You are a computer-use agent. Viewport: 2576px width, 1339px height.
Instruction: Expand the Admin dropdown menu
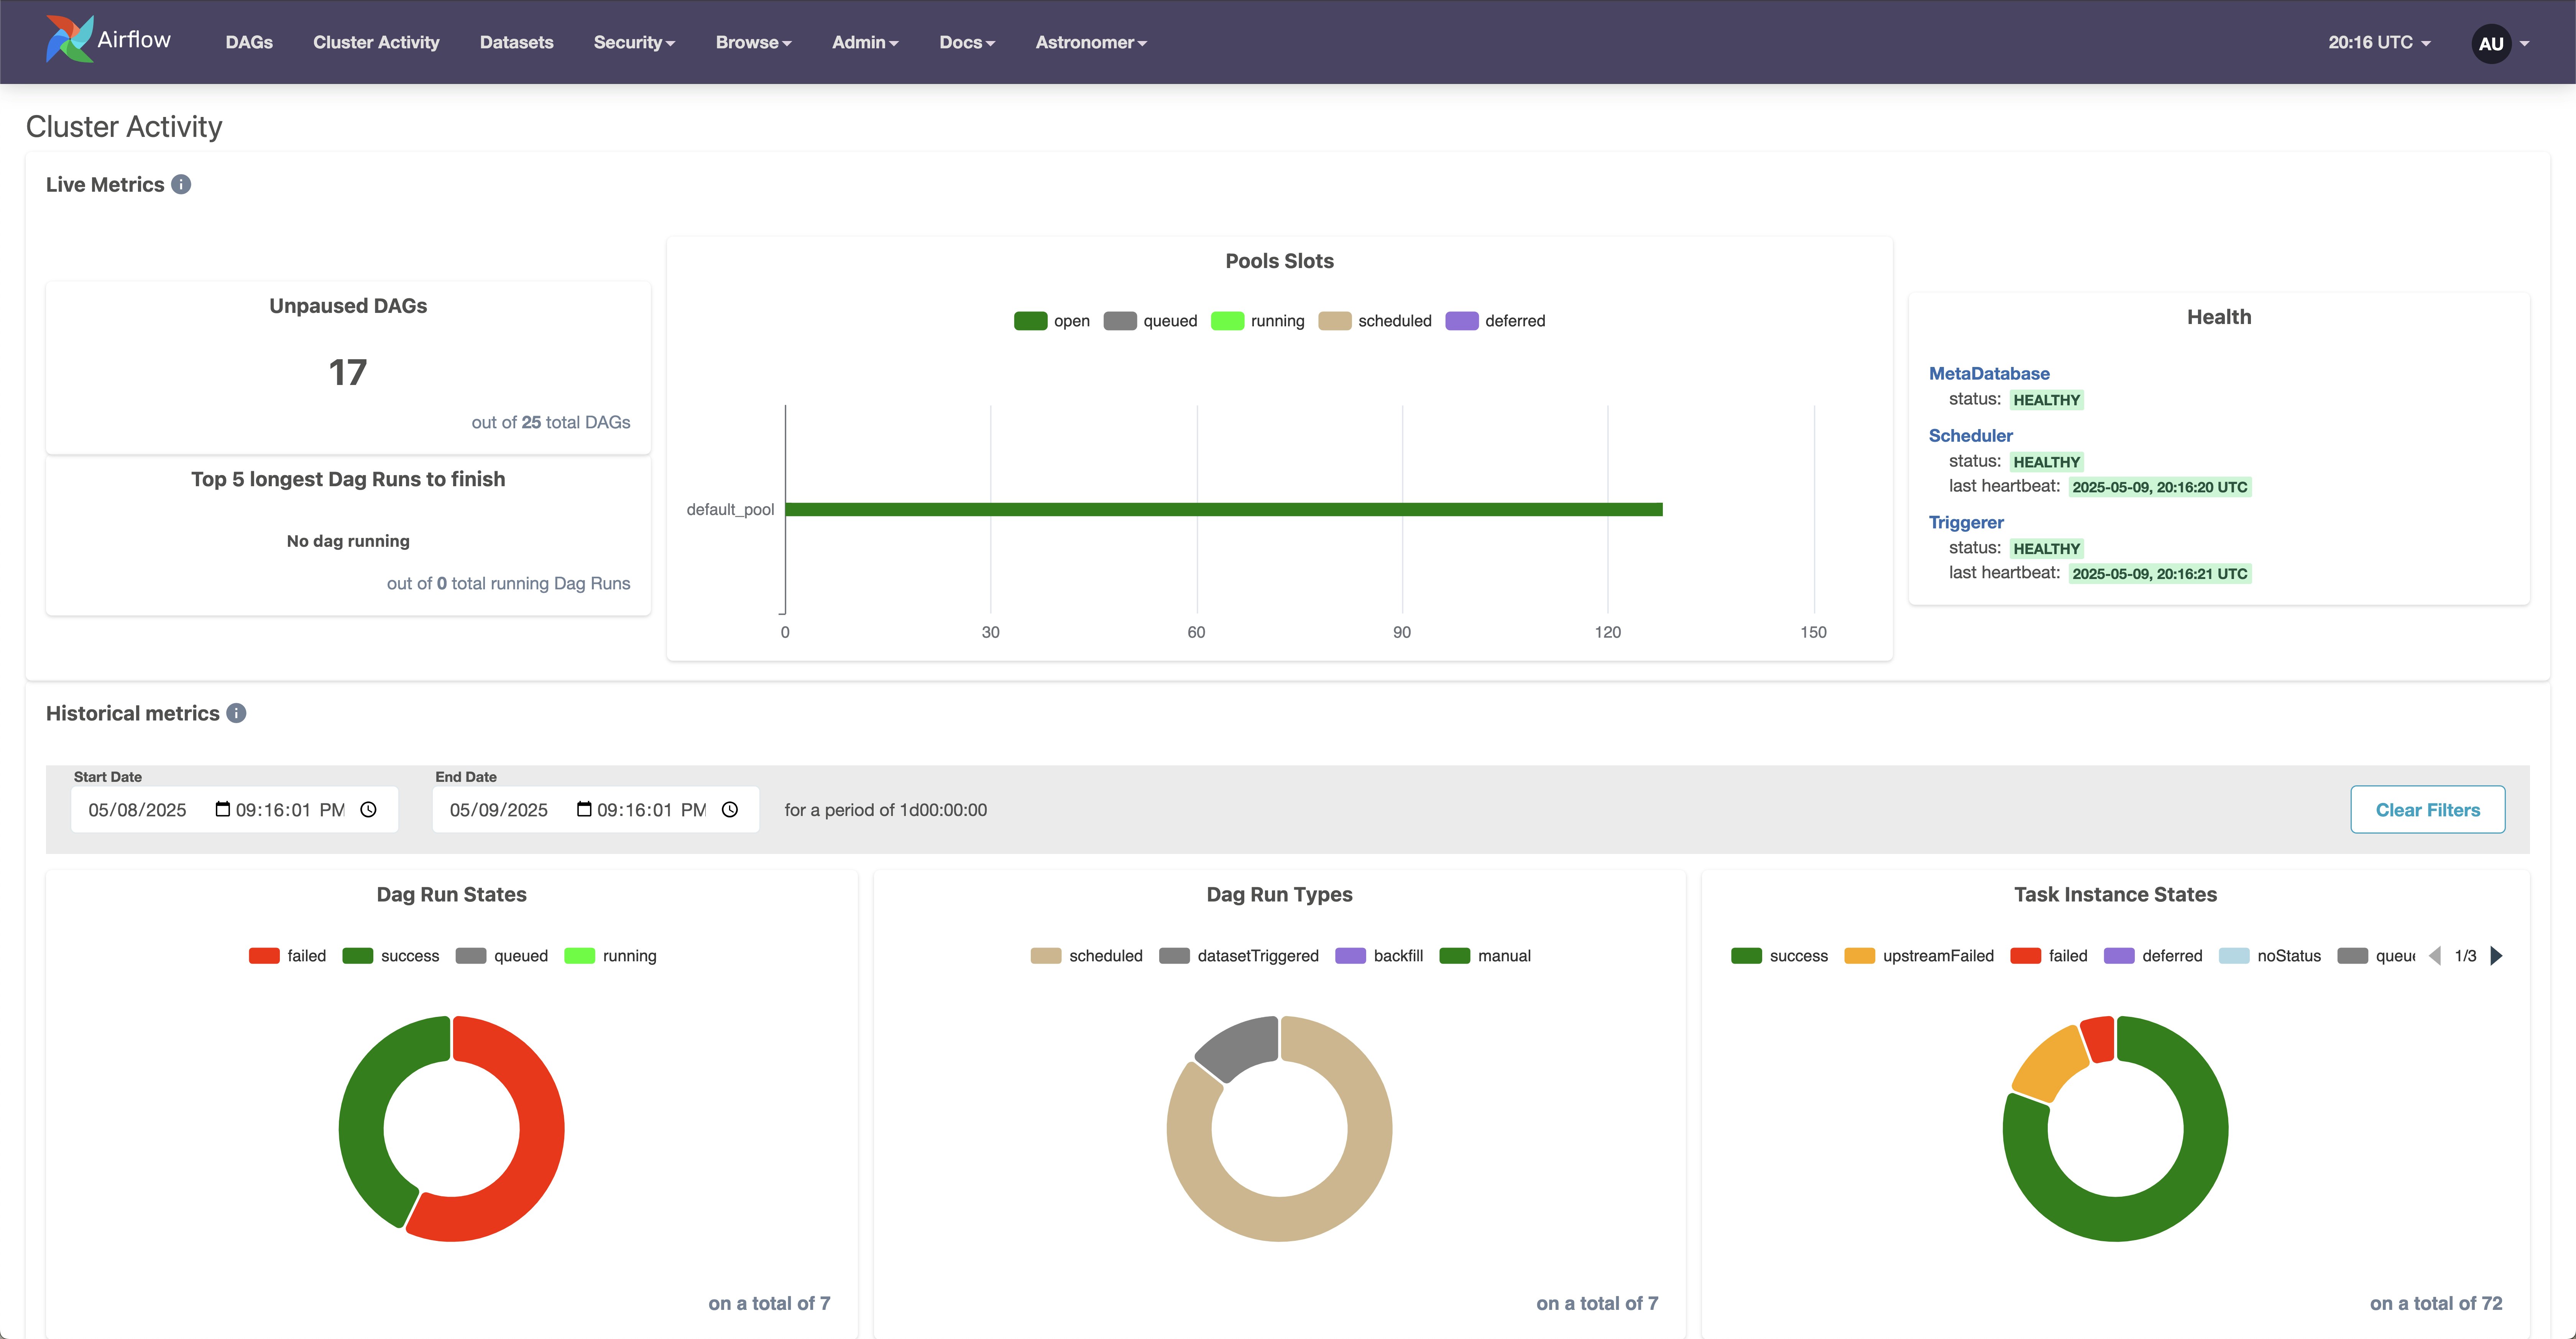(x=865, y=42)
